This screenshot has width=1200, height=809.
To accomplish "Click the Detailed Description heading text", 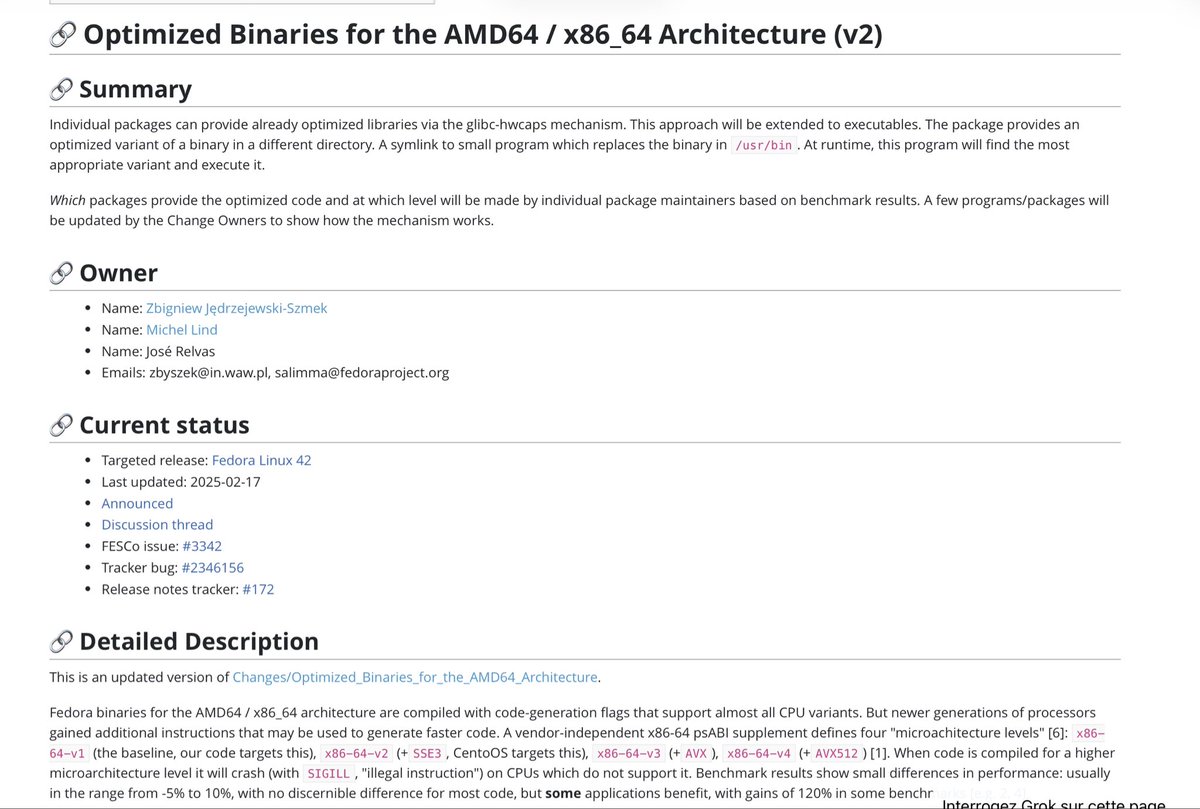I will pyautogui.click(x=199, y=641).
